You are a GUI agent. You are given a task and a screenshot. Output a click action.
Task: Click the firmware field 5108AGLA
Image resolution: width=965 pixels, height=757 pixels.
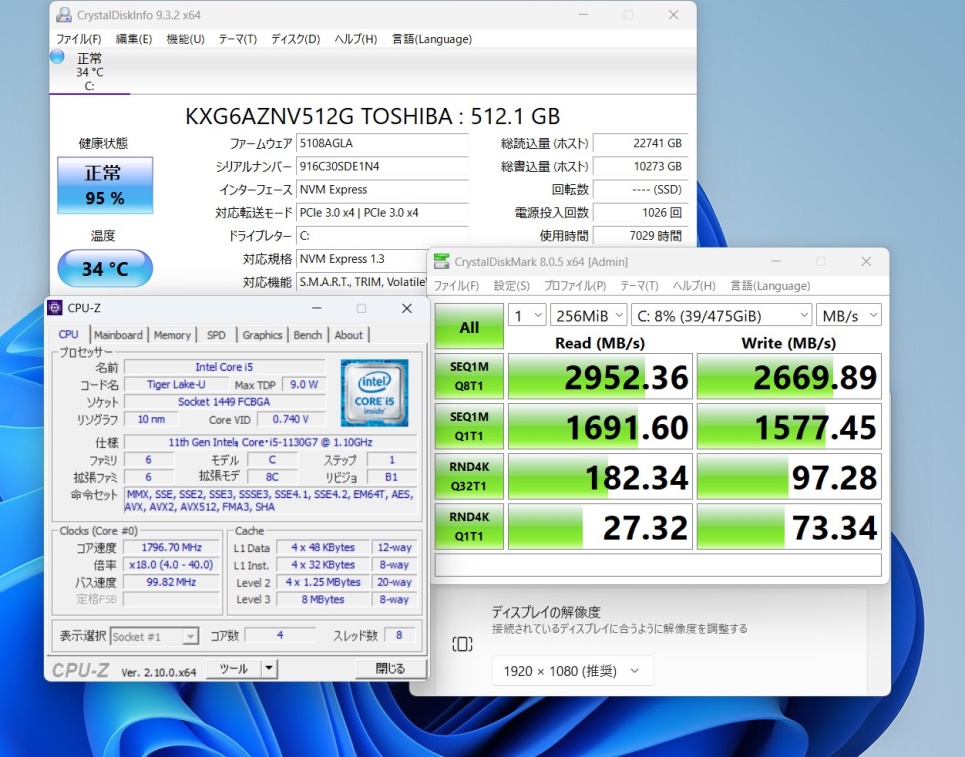[382, 143]
